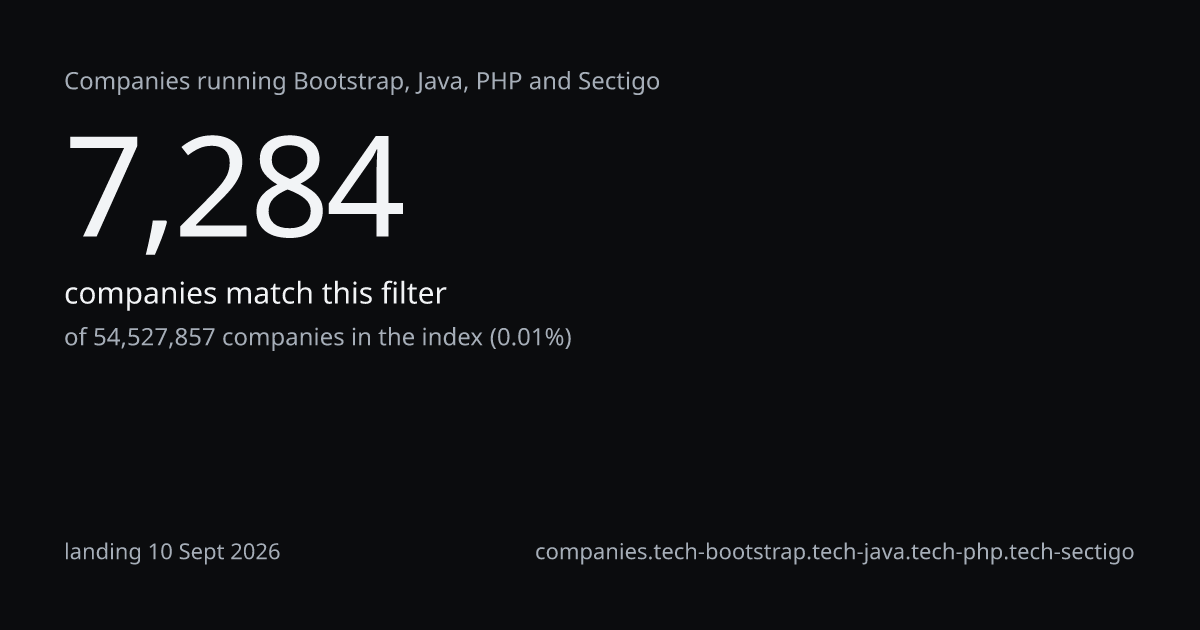Click the '(0.01%)' percentage text
This screenshot has width=1200, height=630.
coord(530,338)
